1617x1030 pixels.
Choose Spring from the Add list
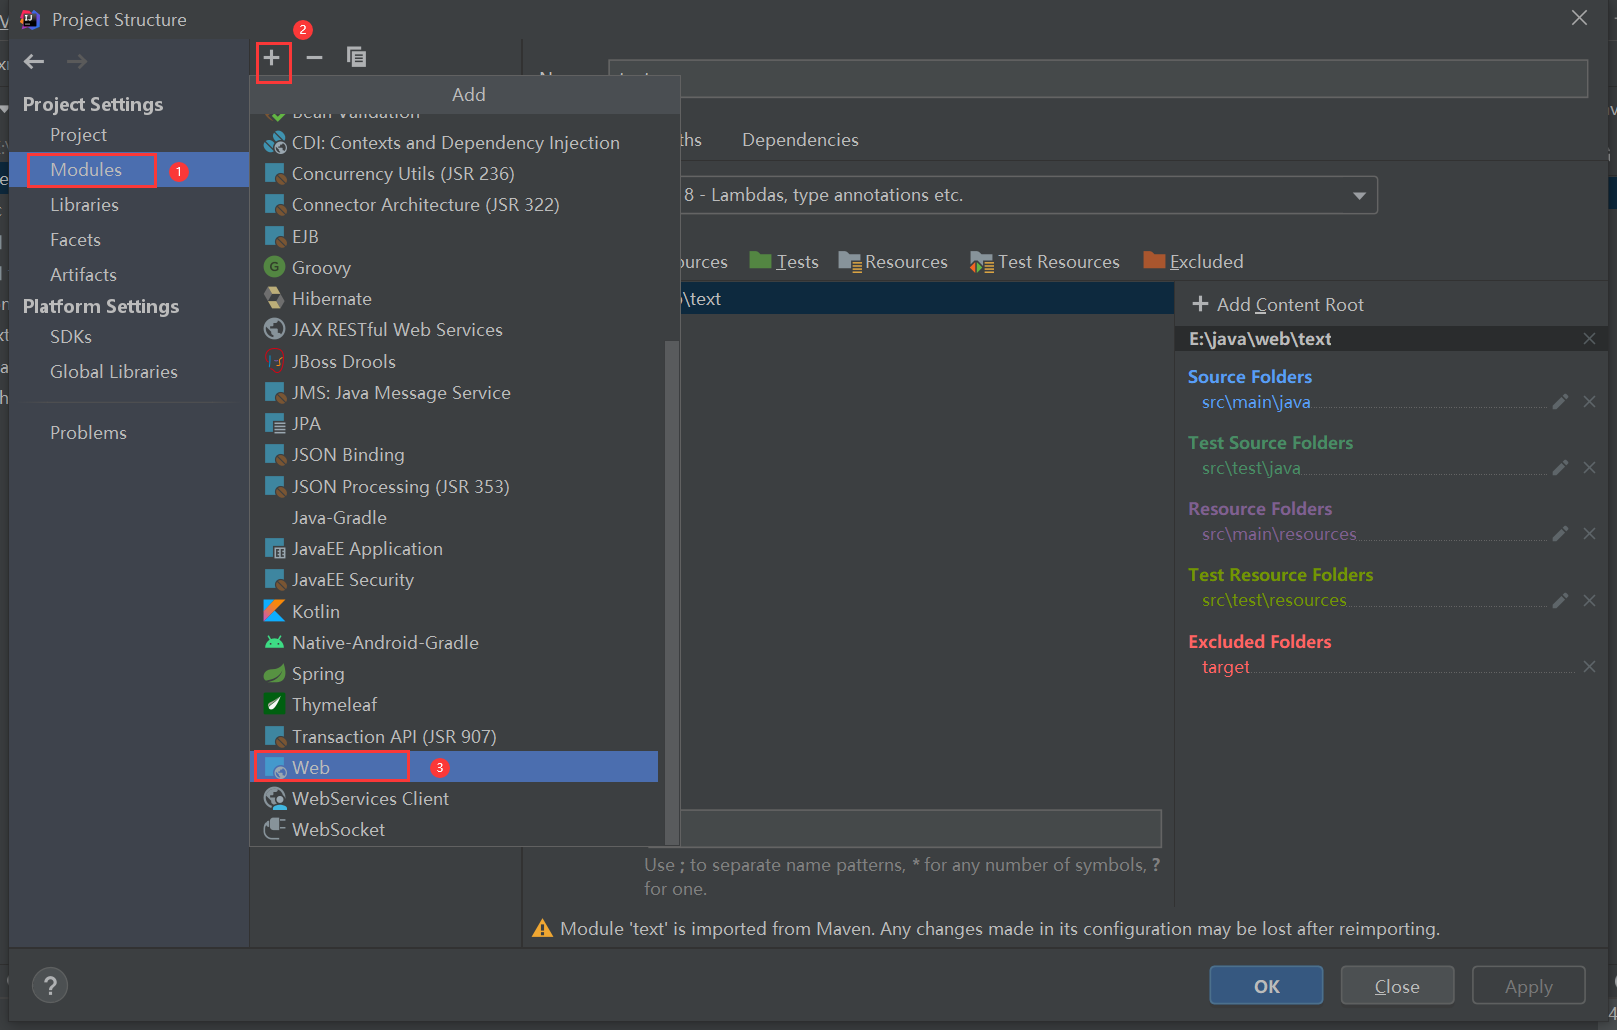[x=454, y=674]
